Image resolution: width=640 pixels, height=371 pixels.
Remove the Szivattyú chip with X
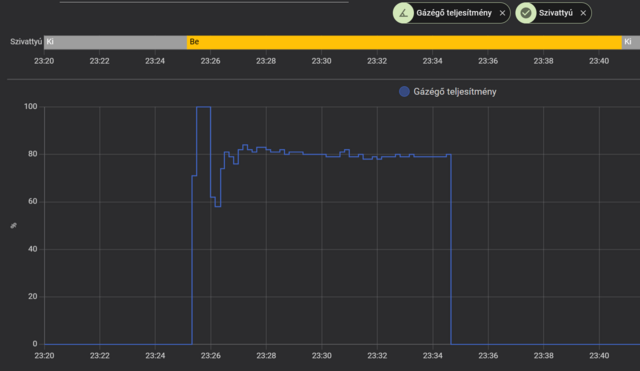pos(583,13)
